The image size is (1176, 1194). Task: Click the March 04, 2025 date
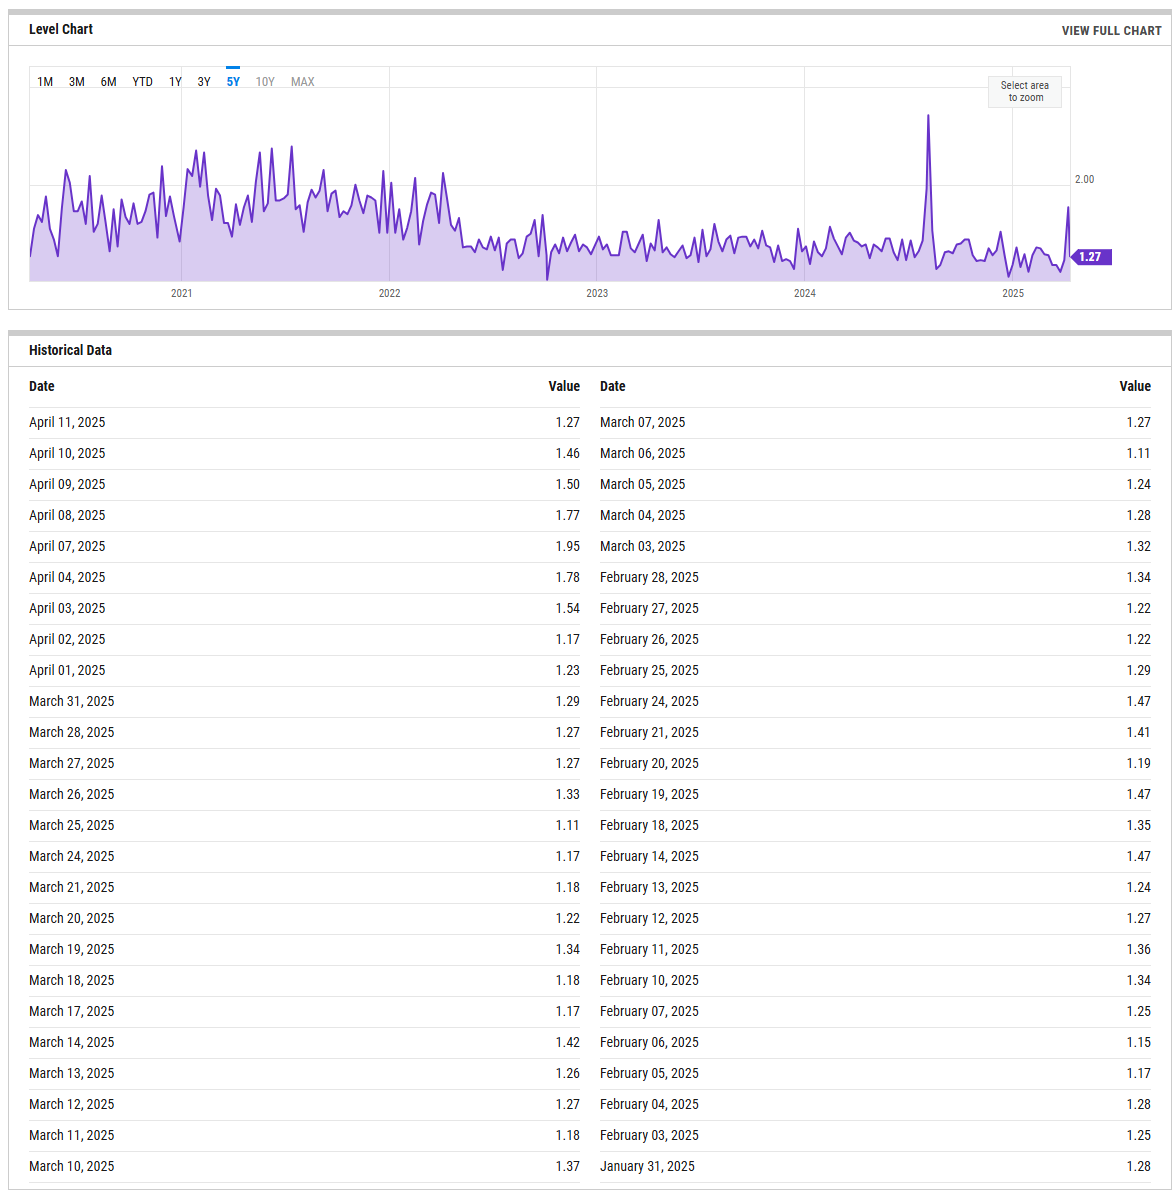642,516
